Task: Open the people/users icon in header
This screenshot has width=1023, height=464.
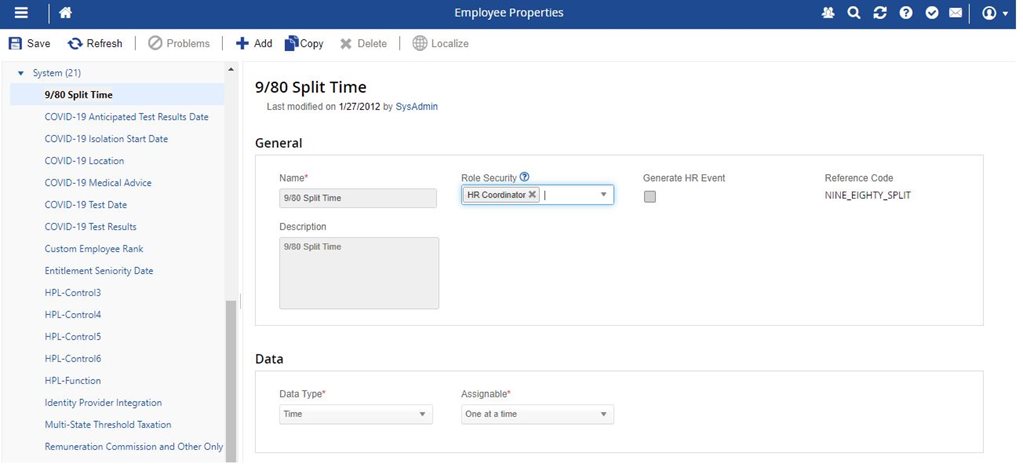Action: pos(828,13)
